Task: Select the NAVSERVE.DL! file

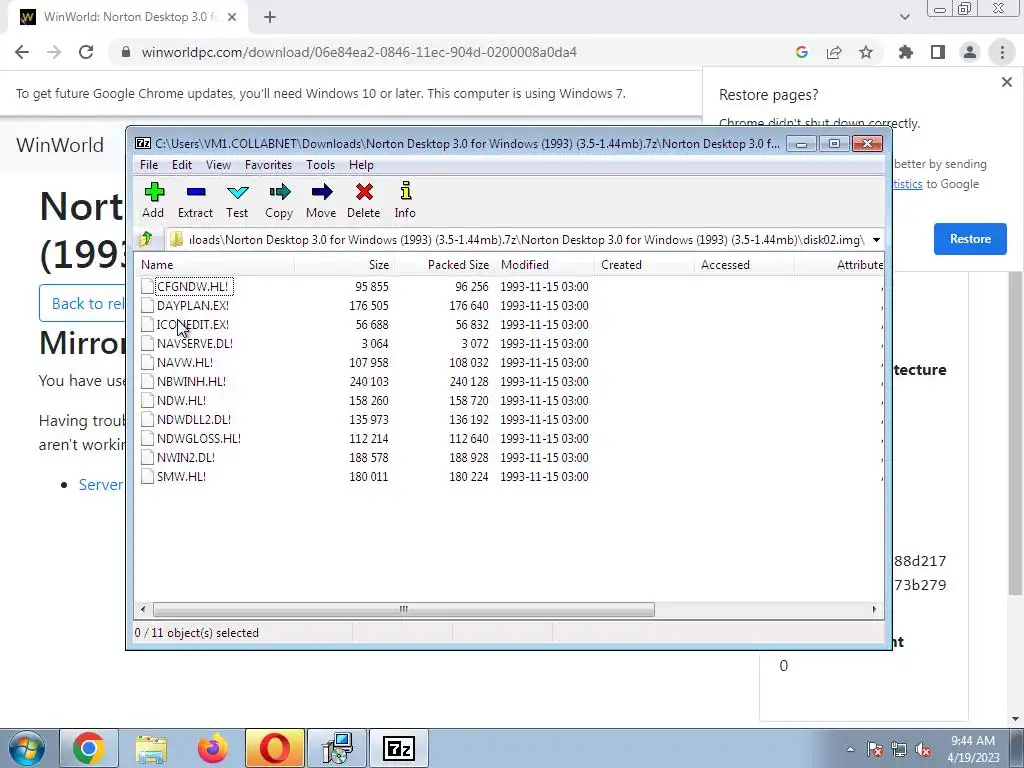Action: point(195,344)
